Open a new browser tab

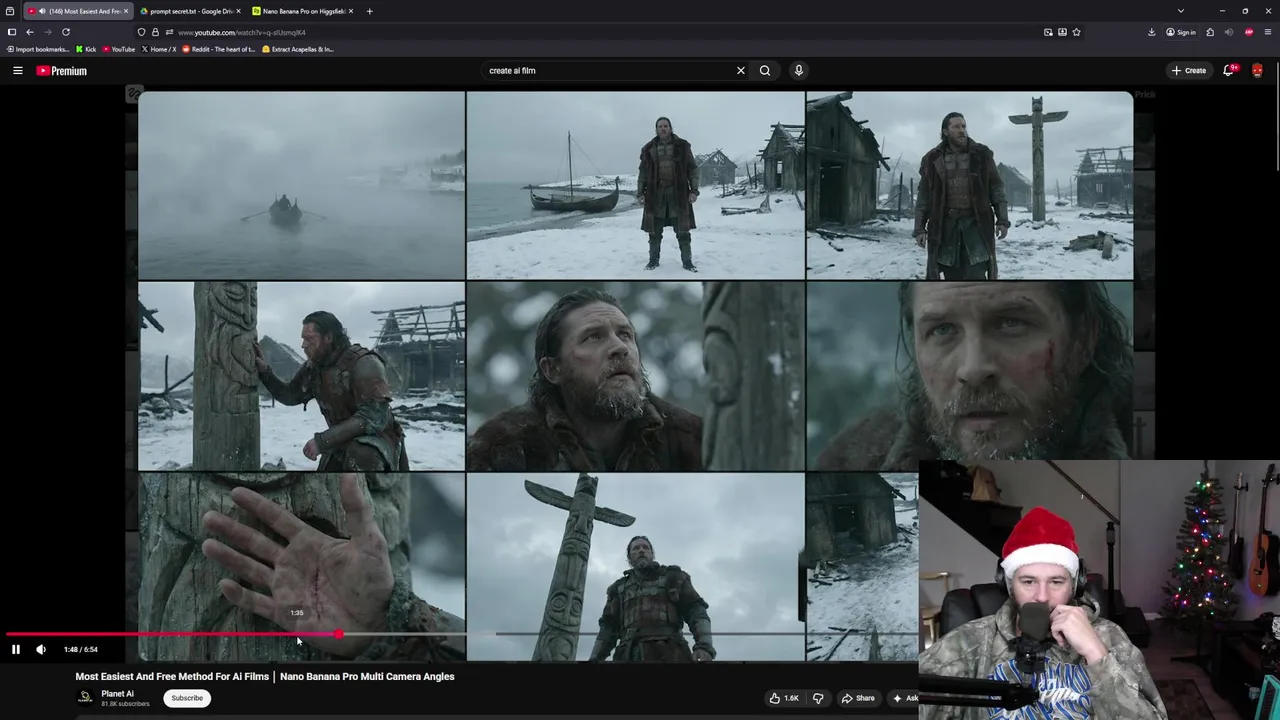tap(369, 11)
